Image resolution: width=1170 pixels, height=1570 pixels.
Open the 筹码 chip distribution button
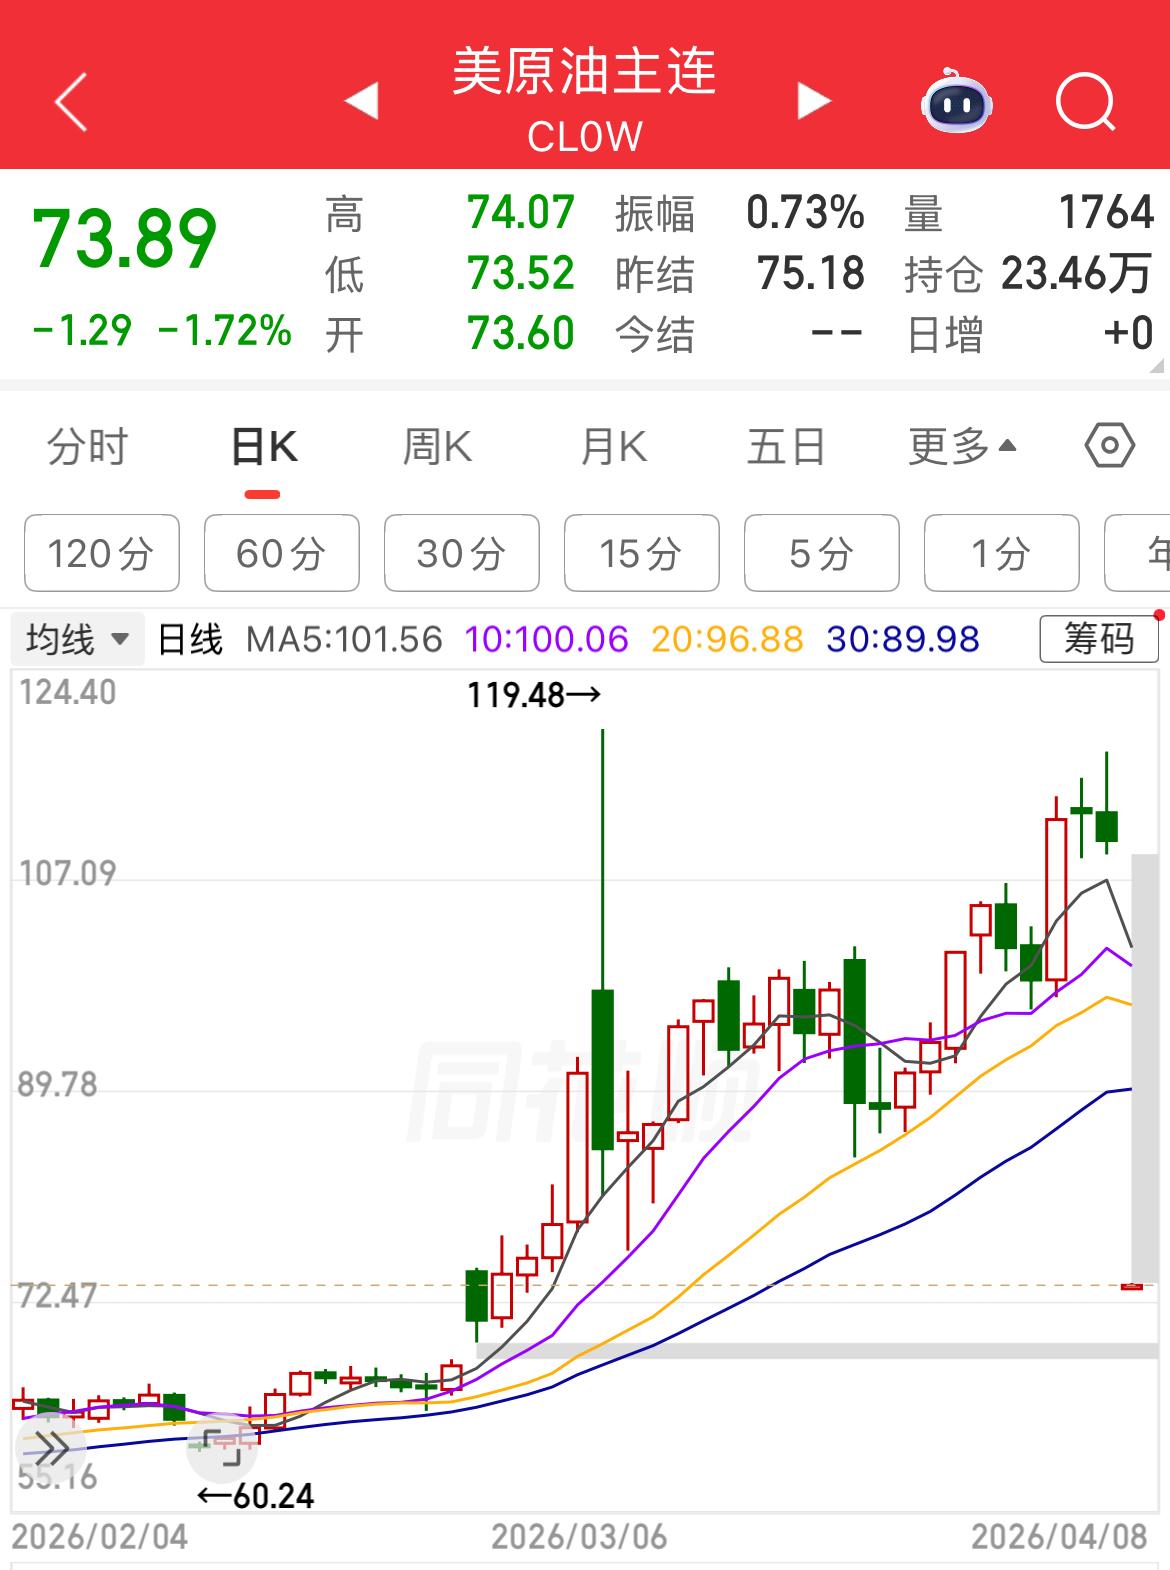pyautogui.click(x=1099, y=638)
